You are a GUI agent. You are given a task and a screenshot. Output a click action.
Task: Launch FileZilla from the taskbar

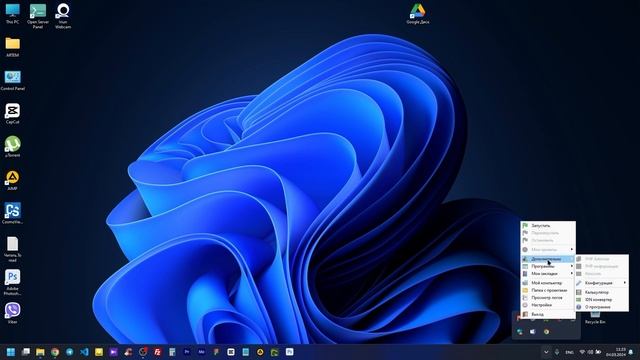[158, 352]
